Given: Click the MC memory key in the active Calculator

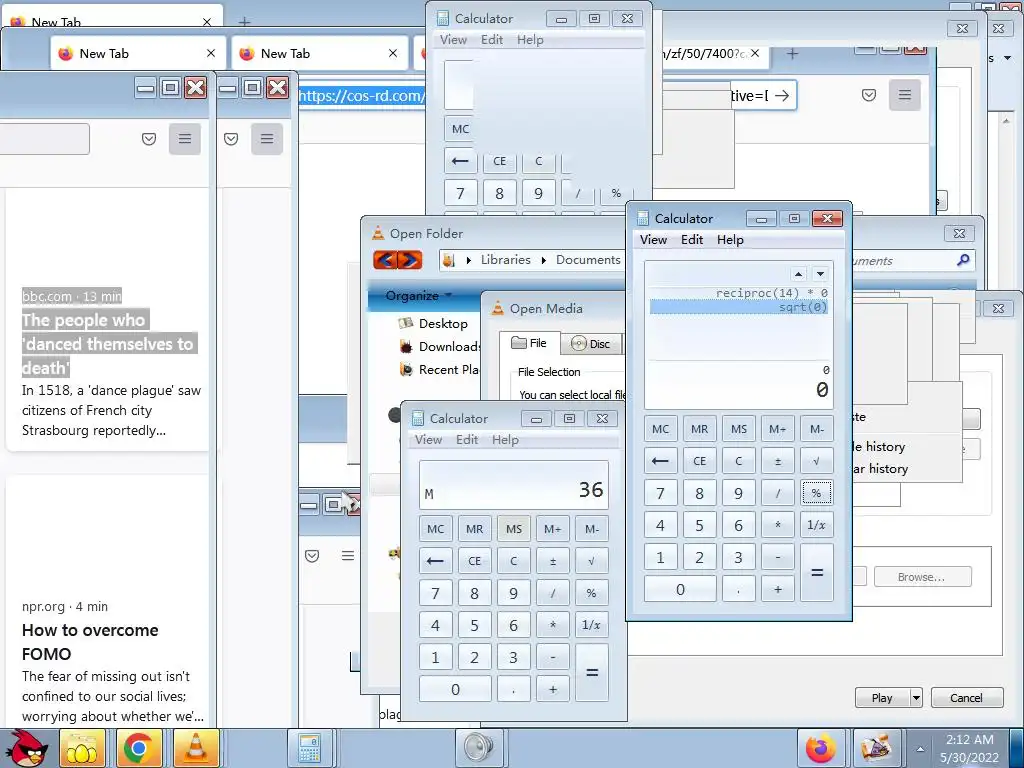Looking at the screenshot, I should (x=660, y=429).
